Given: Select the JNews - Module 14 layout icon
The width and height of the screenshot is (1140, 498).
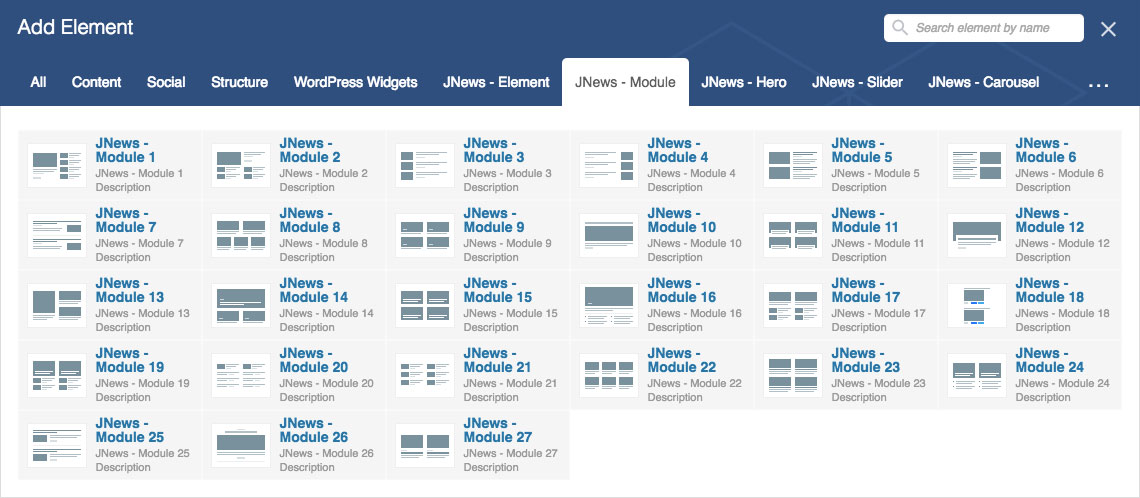Looking at the screenshot, I should 241,305.
